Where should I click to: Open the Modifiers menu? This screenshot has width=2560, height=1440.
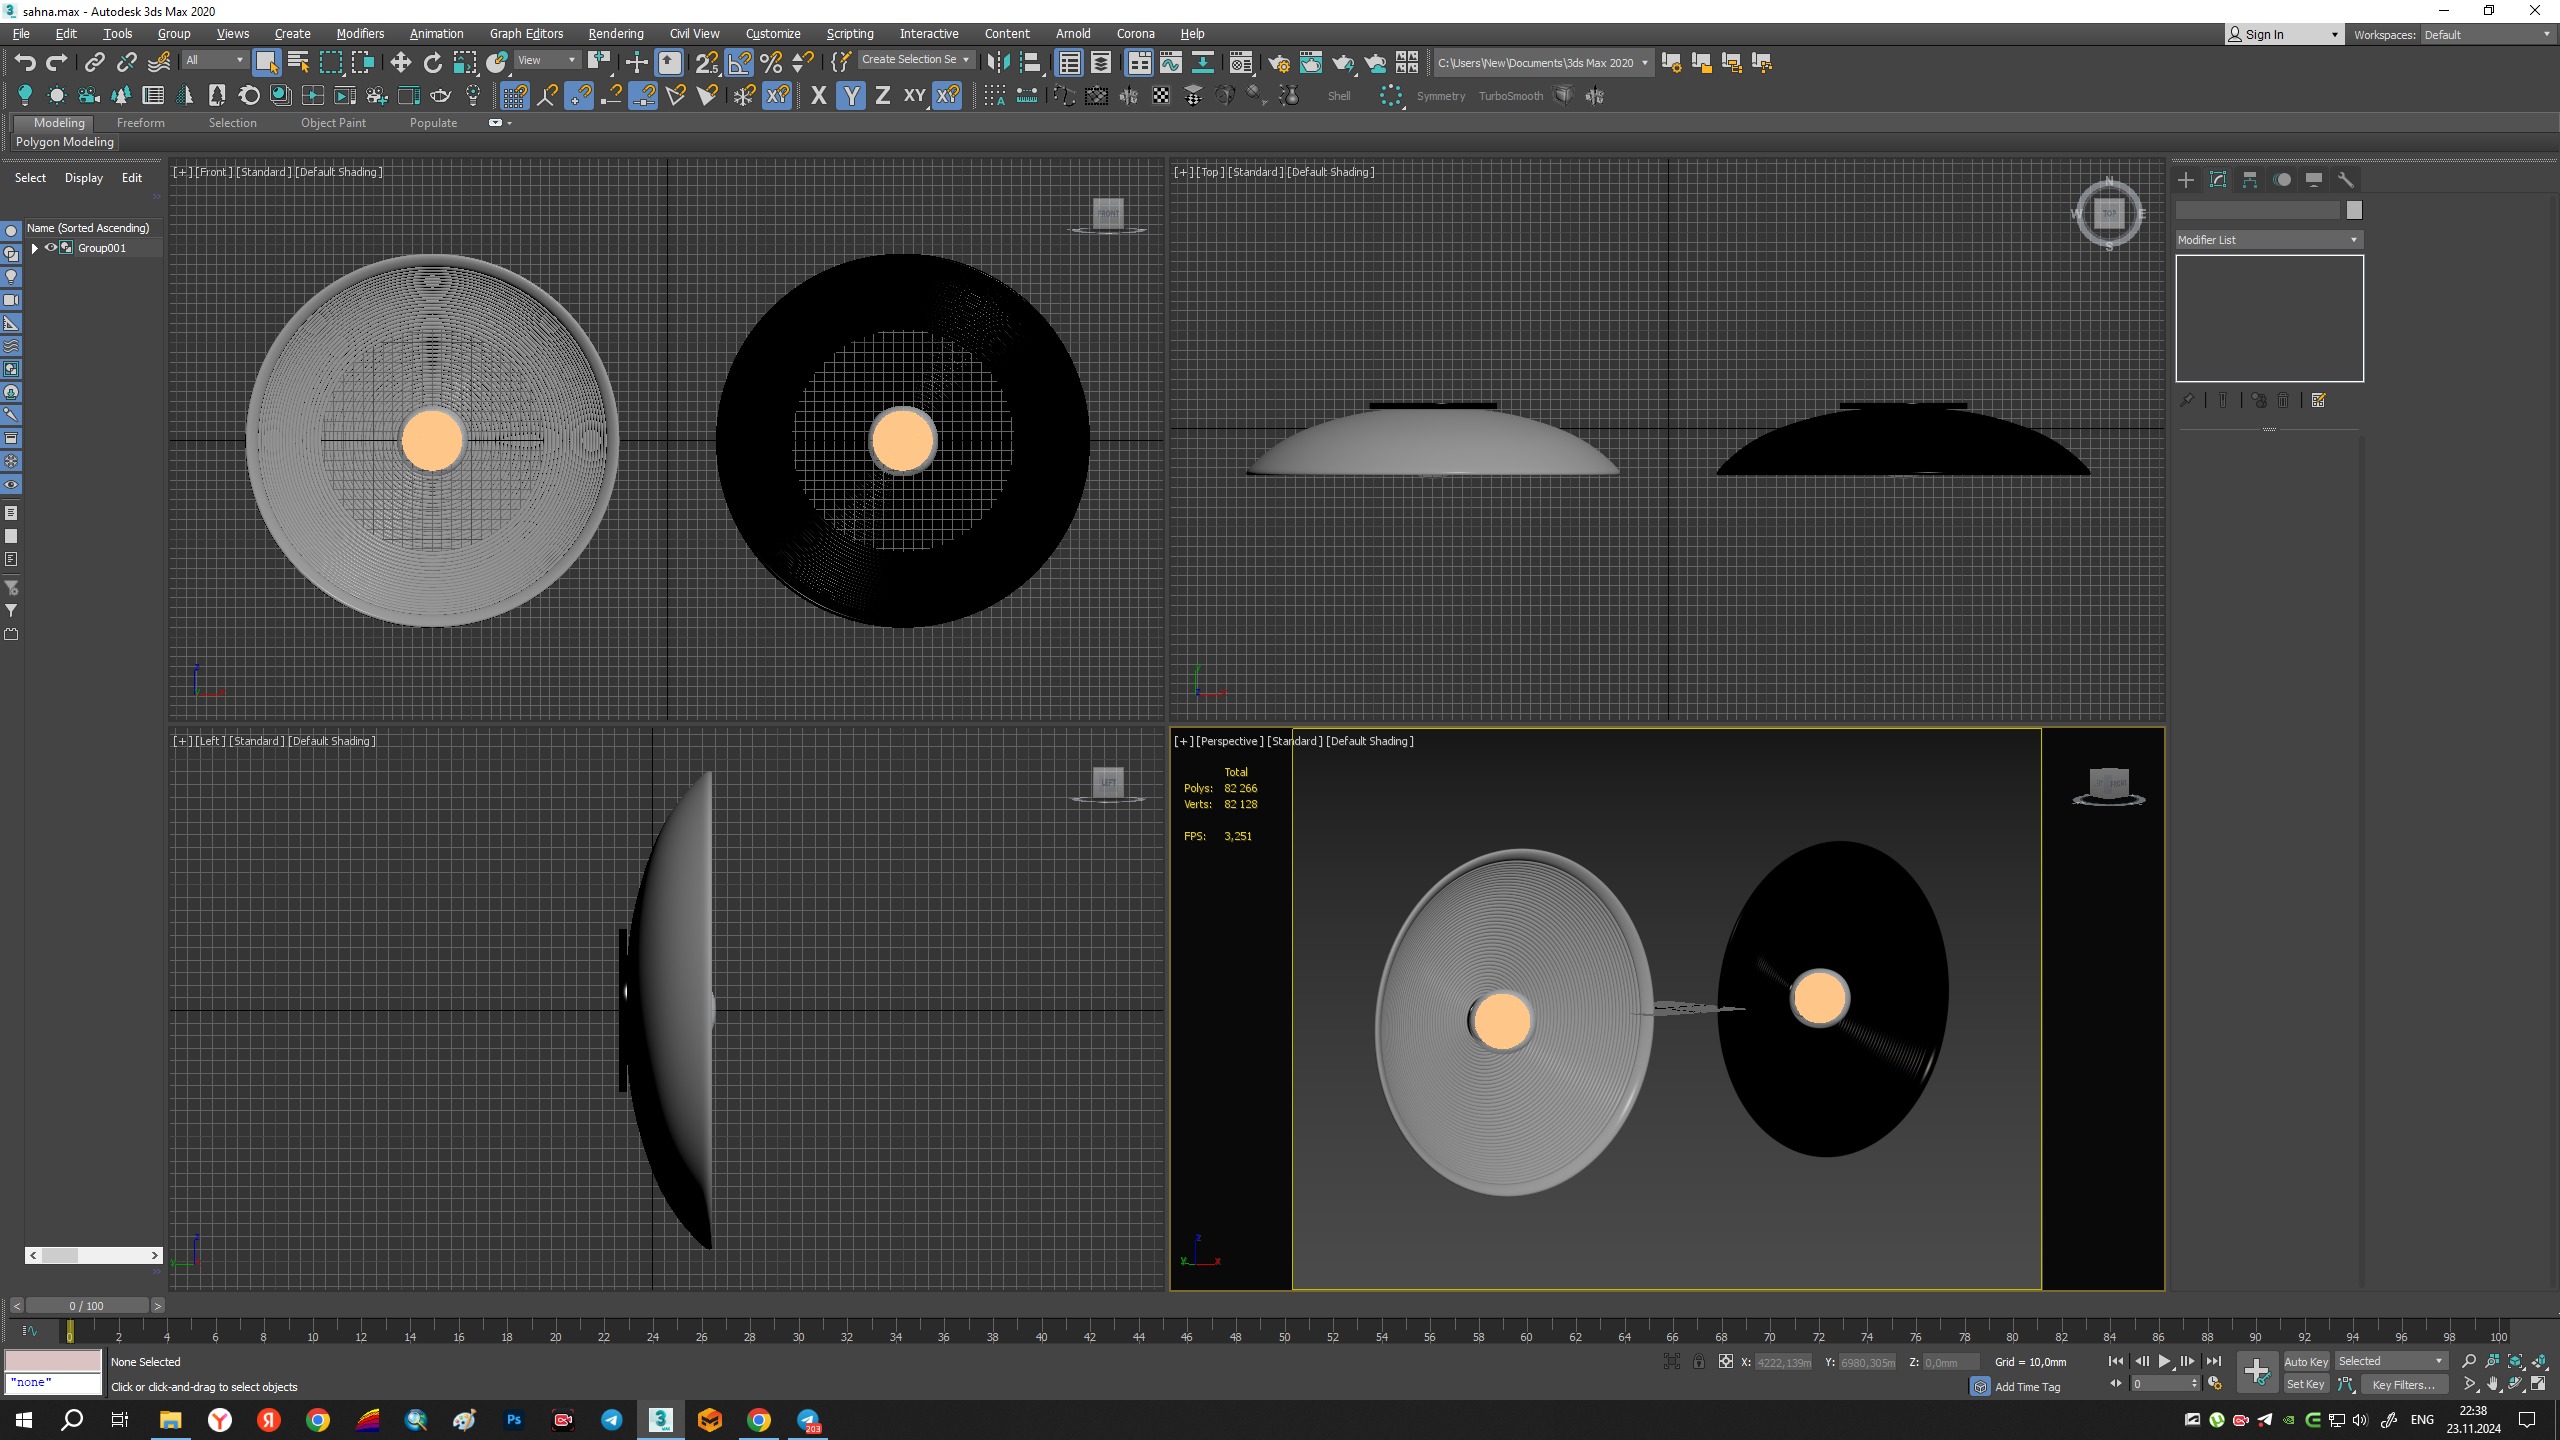[360, 33]
